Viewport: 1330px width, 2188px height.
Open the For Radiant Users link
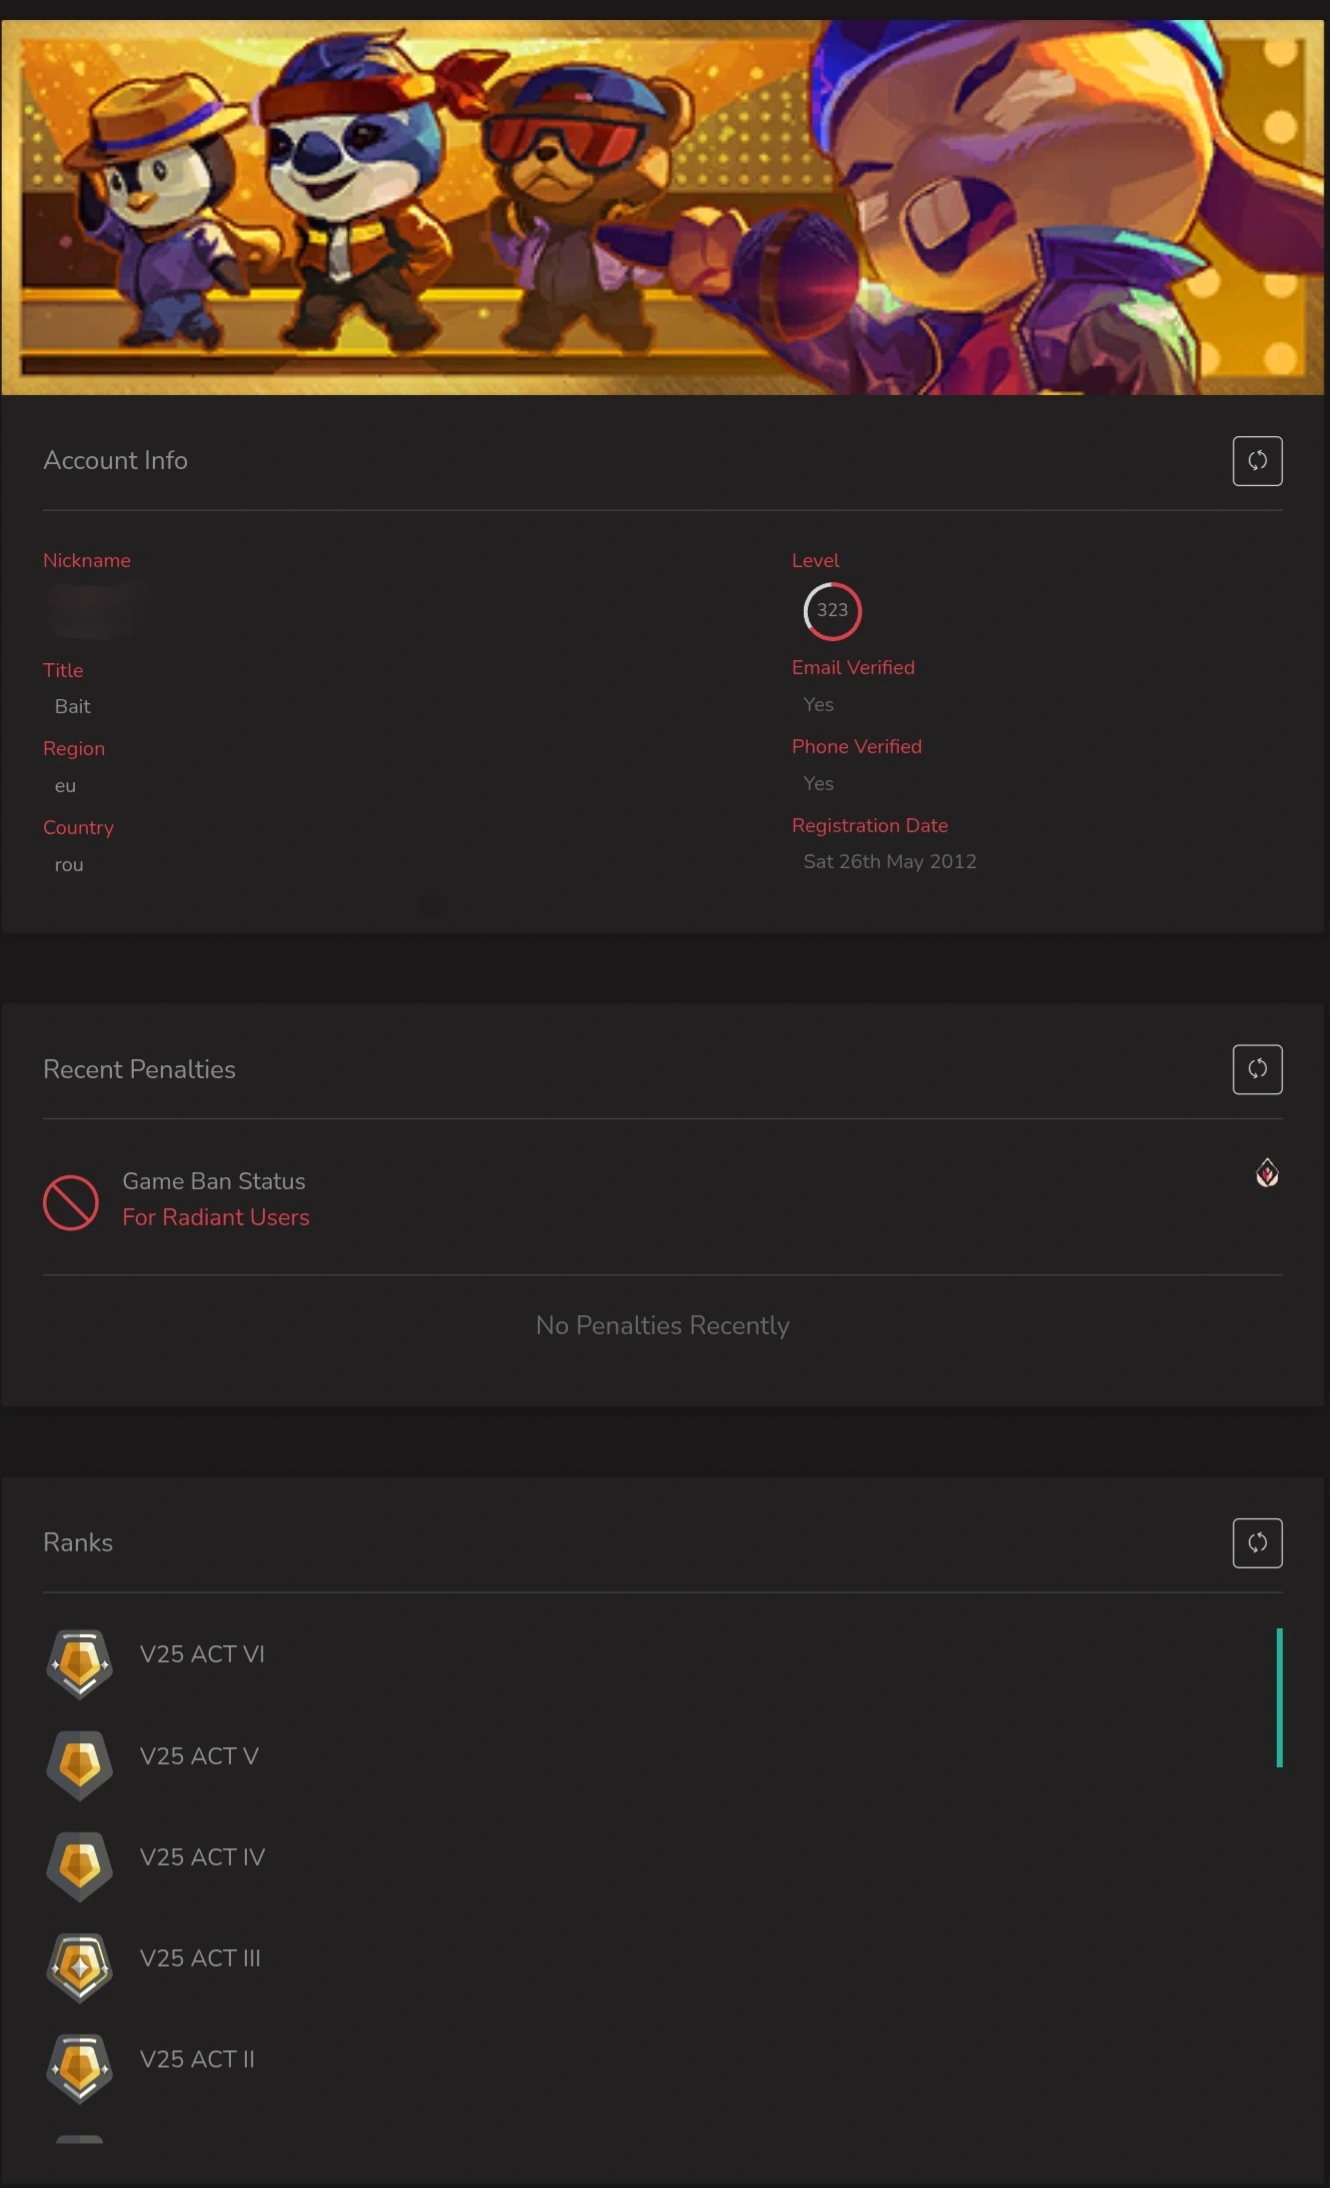pos(216,1217)
